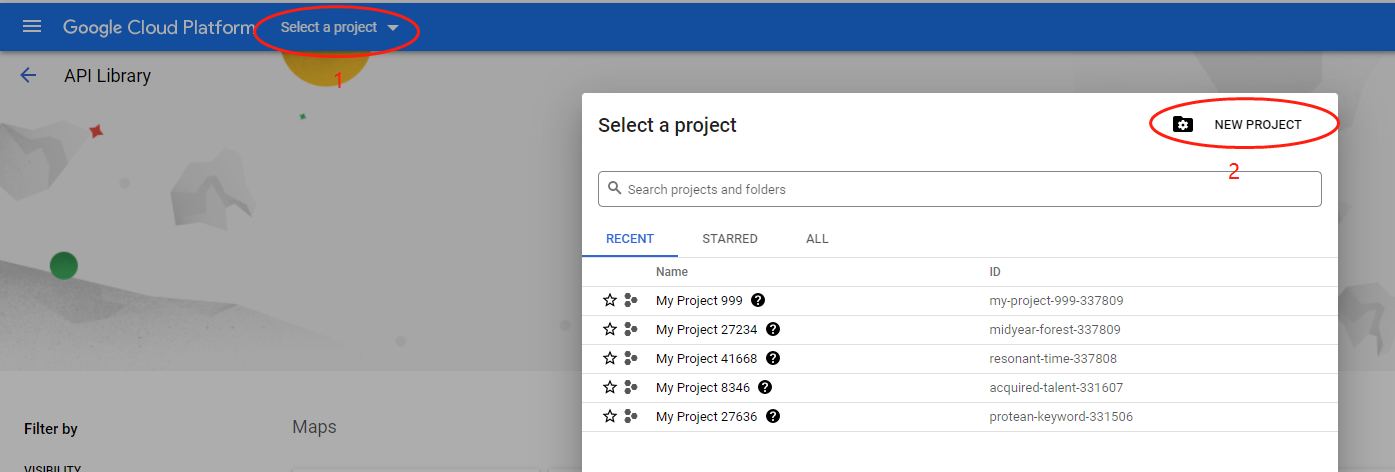Toggle star for My Project 41668
Screen dimensions: 1395x472
tap(610, 358)
